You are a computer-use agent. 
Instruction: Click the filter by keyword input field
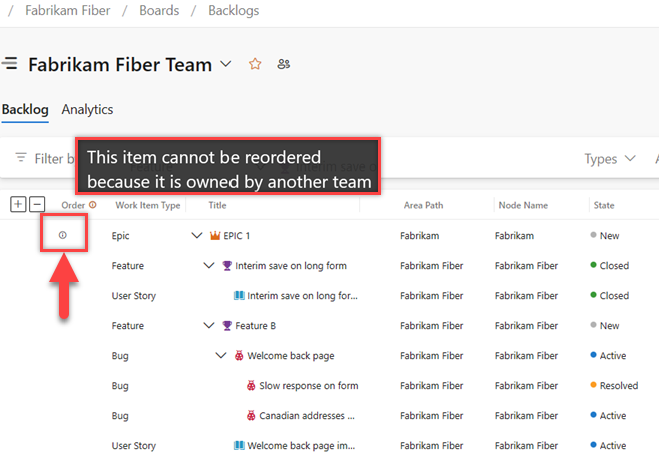55,158
